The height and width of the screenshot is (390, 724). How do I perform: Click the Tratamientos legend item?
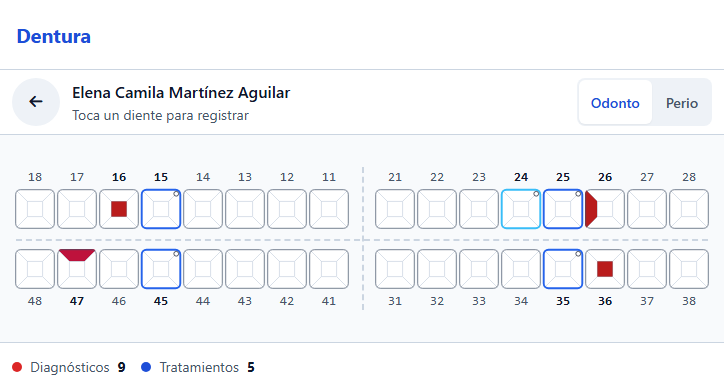[x=198, y=367]
